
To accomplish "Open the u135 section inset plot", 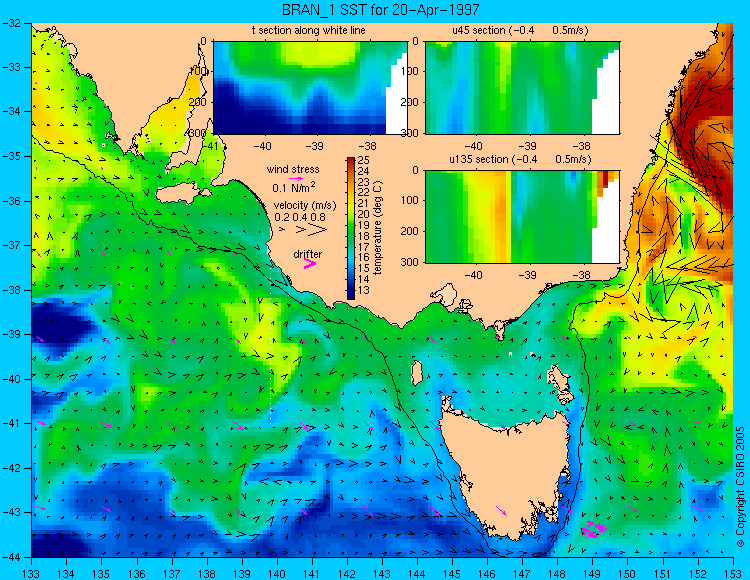I will click(522, 217).
